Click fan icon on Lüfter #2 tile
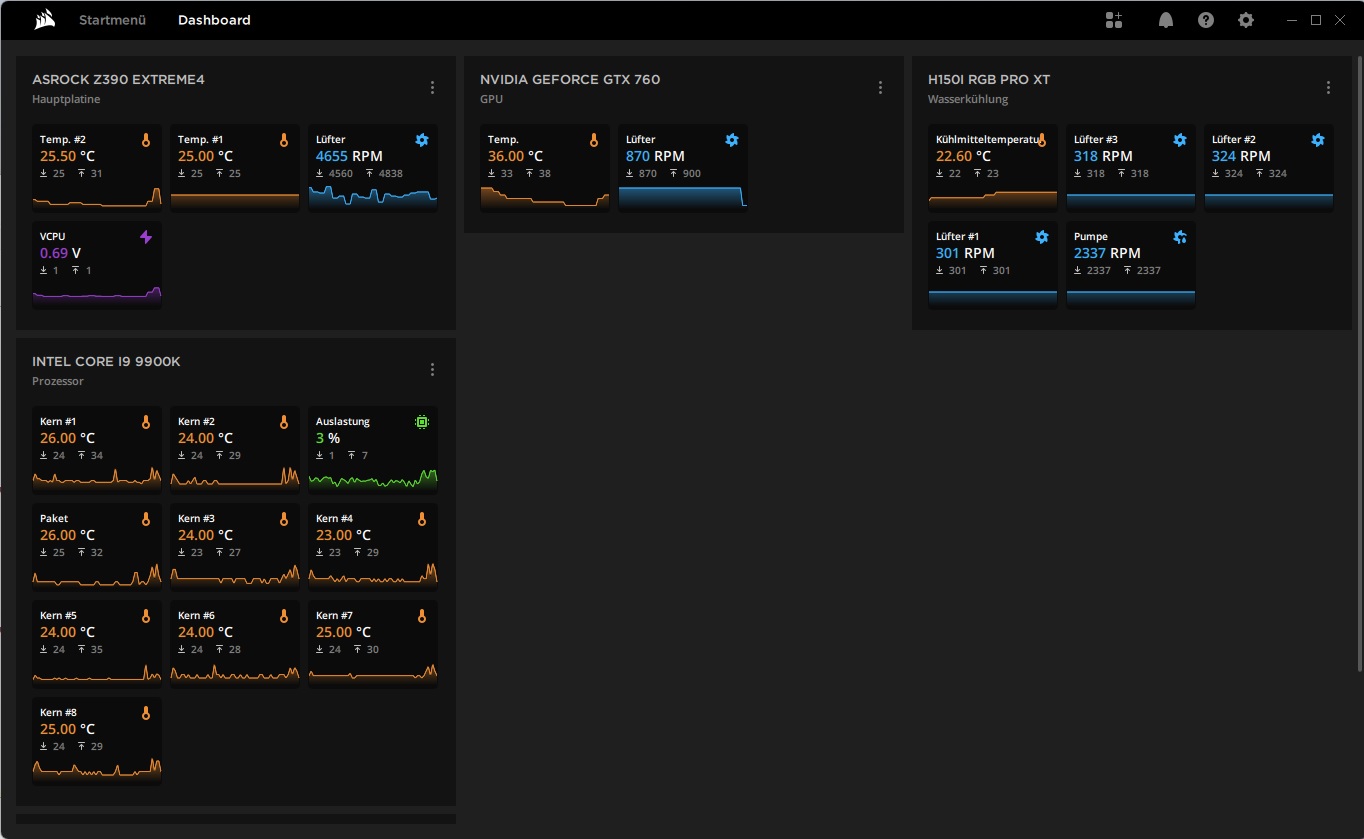1364x839 pixels. click(x=1318, y=141)
